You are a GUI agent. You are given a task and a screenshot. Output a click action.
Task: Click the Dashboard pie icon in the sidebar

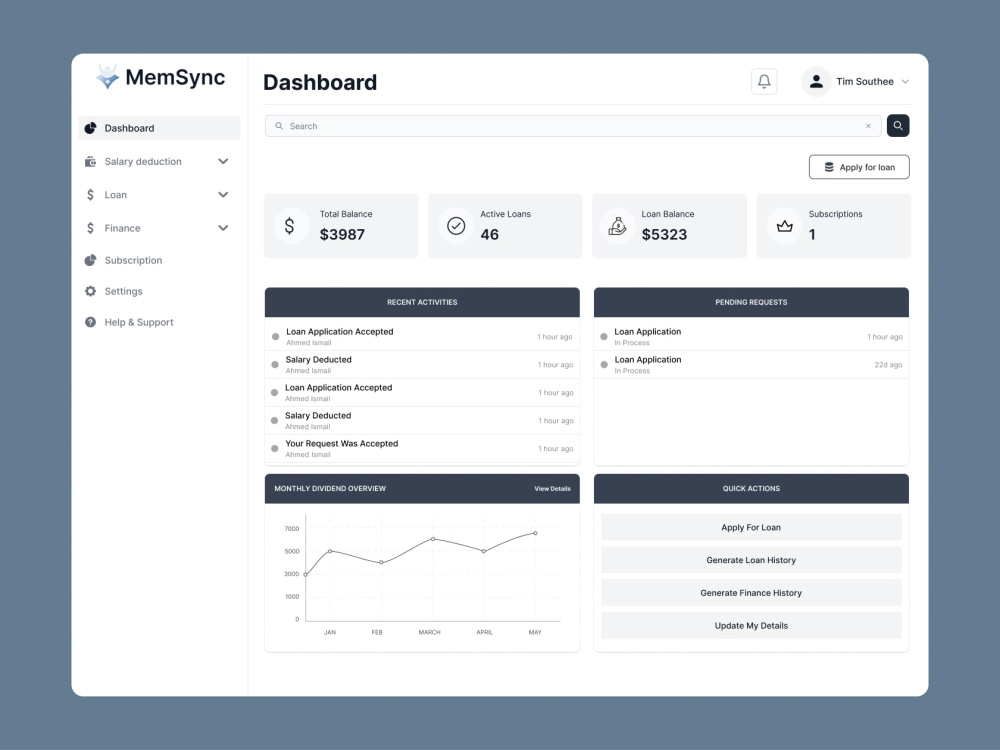pyautogui.click(x=91, y=128)
